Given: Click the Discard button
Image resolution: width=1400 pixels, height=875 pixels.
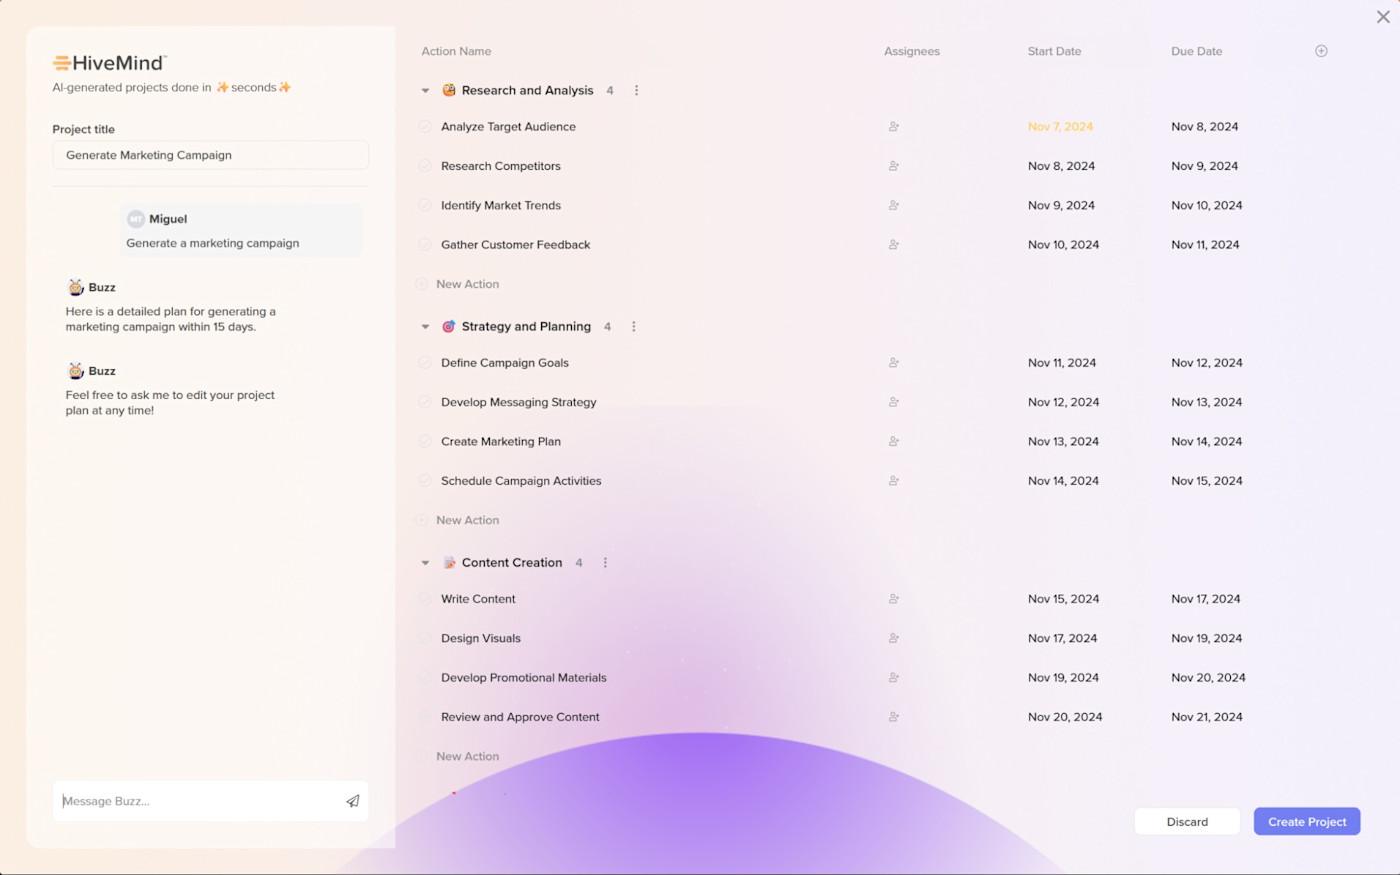Looking at the screenshot, I should point(1187,821).
